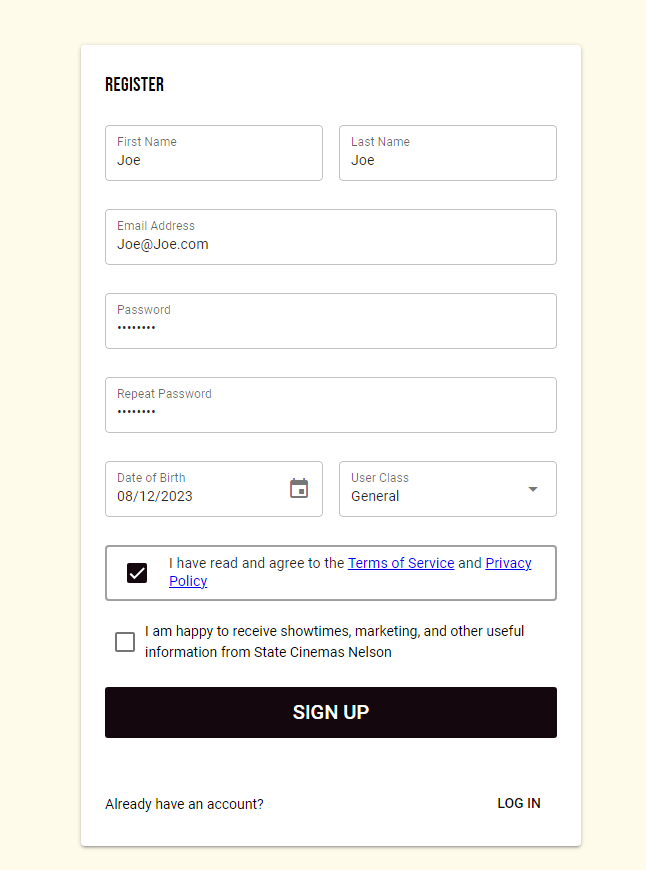This screenshot has width=646, height=870.
Task: Enable the marketing information checkbox
Action: 125,642
